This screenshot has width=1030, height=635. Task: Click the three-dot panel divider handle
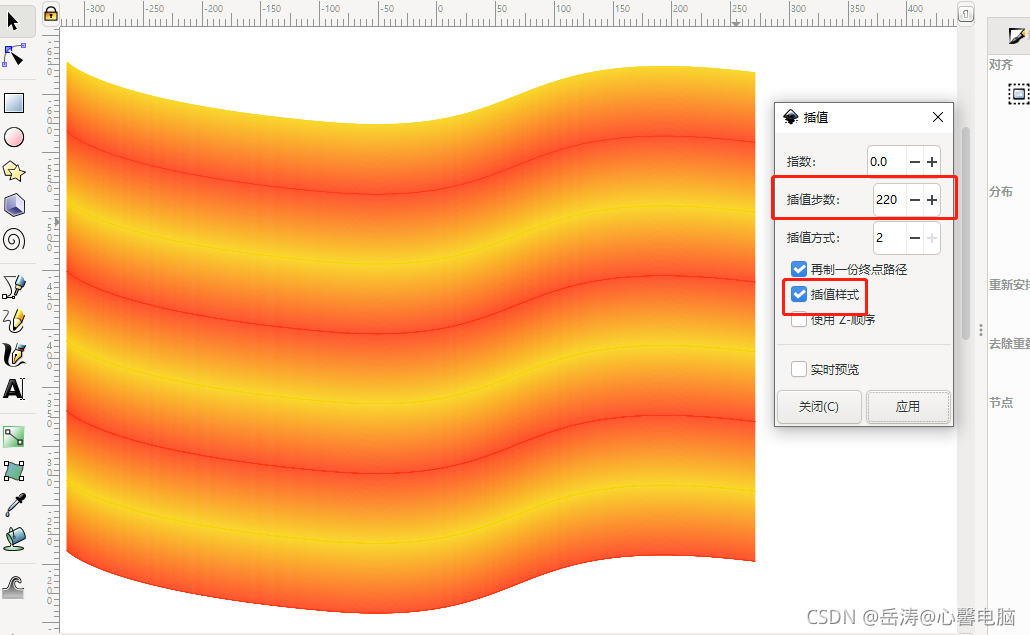[980, 330]
